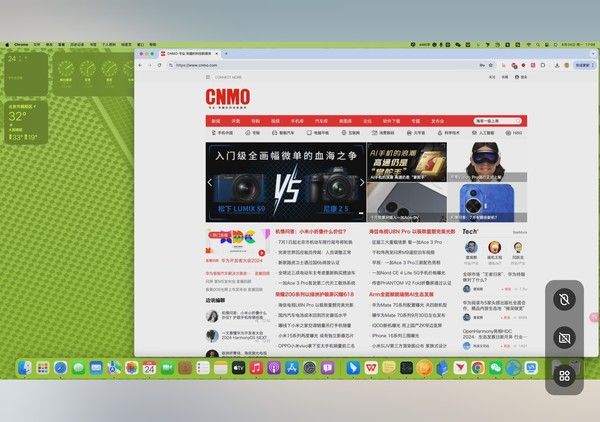This screenshot has width=600, height=422.
Task: Open the Chrome menu in menu bar
Action: [x=21, y=45]
